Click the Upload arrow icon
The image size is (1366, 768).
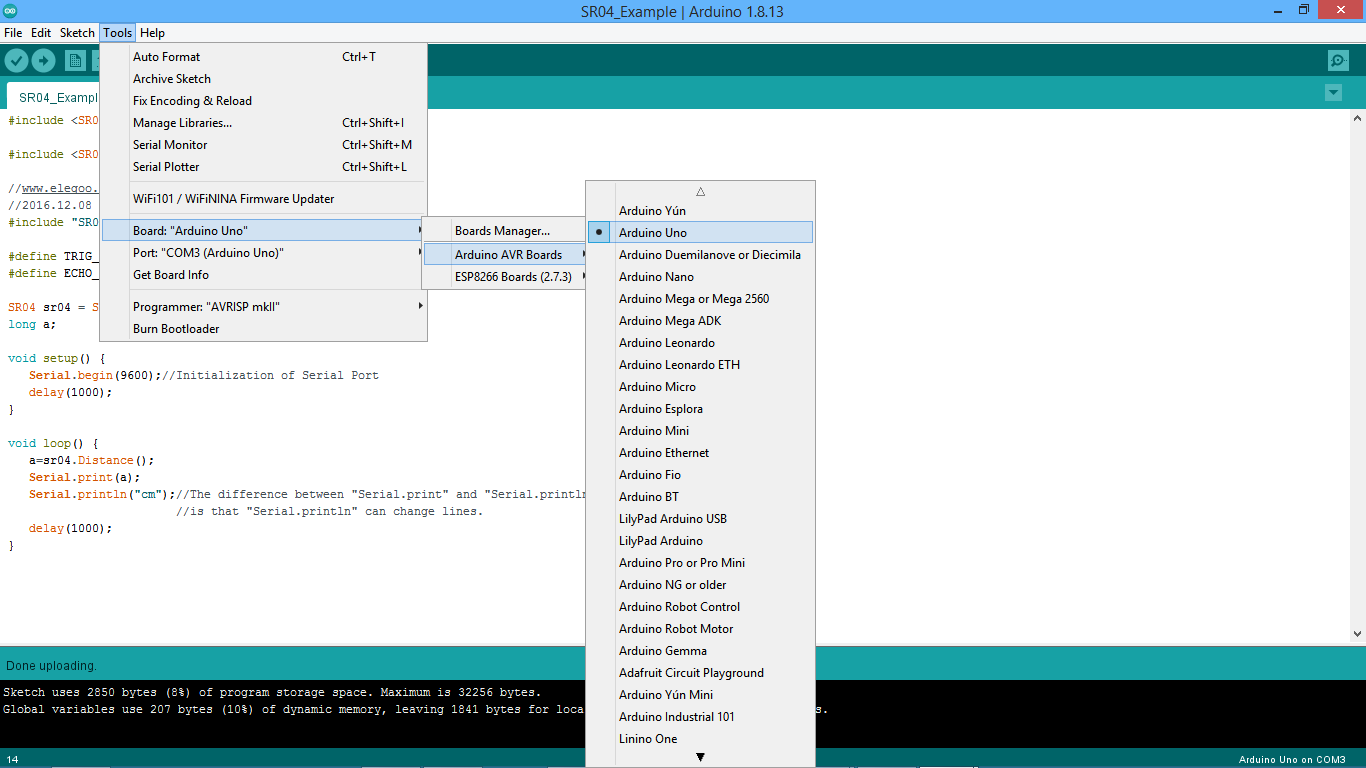click(43, 60)
